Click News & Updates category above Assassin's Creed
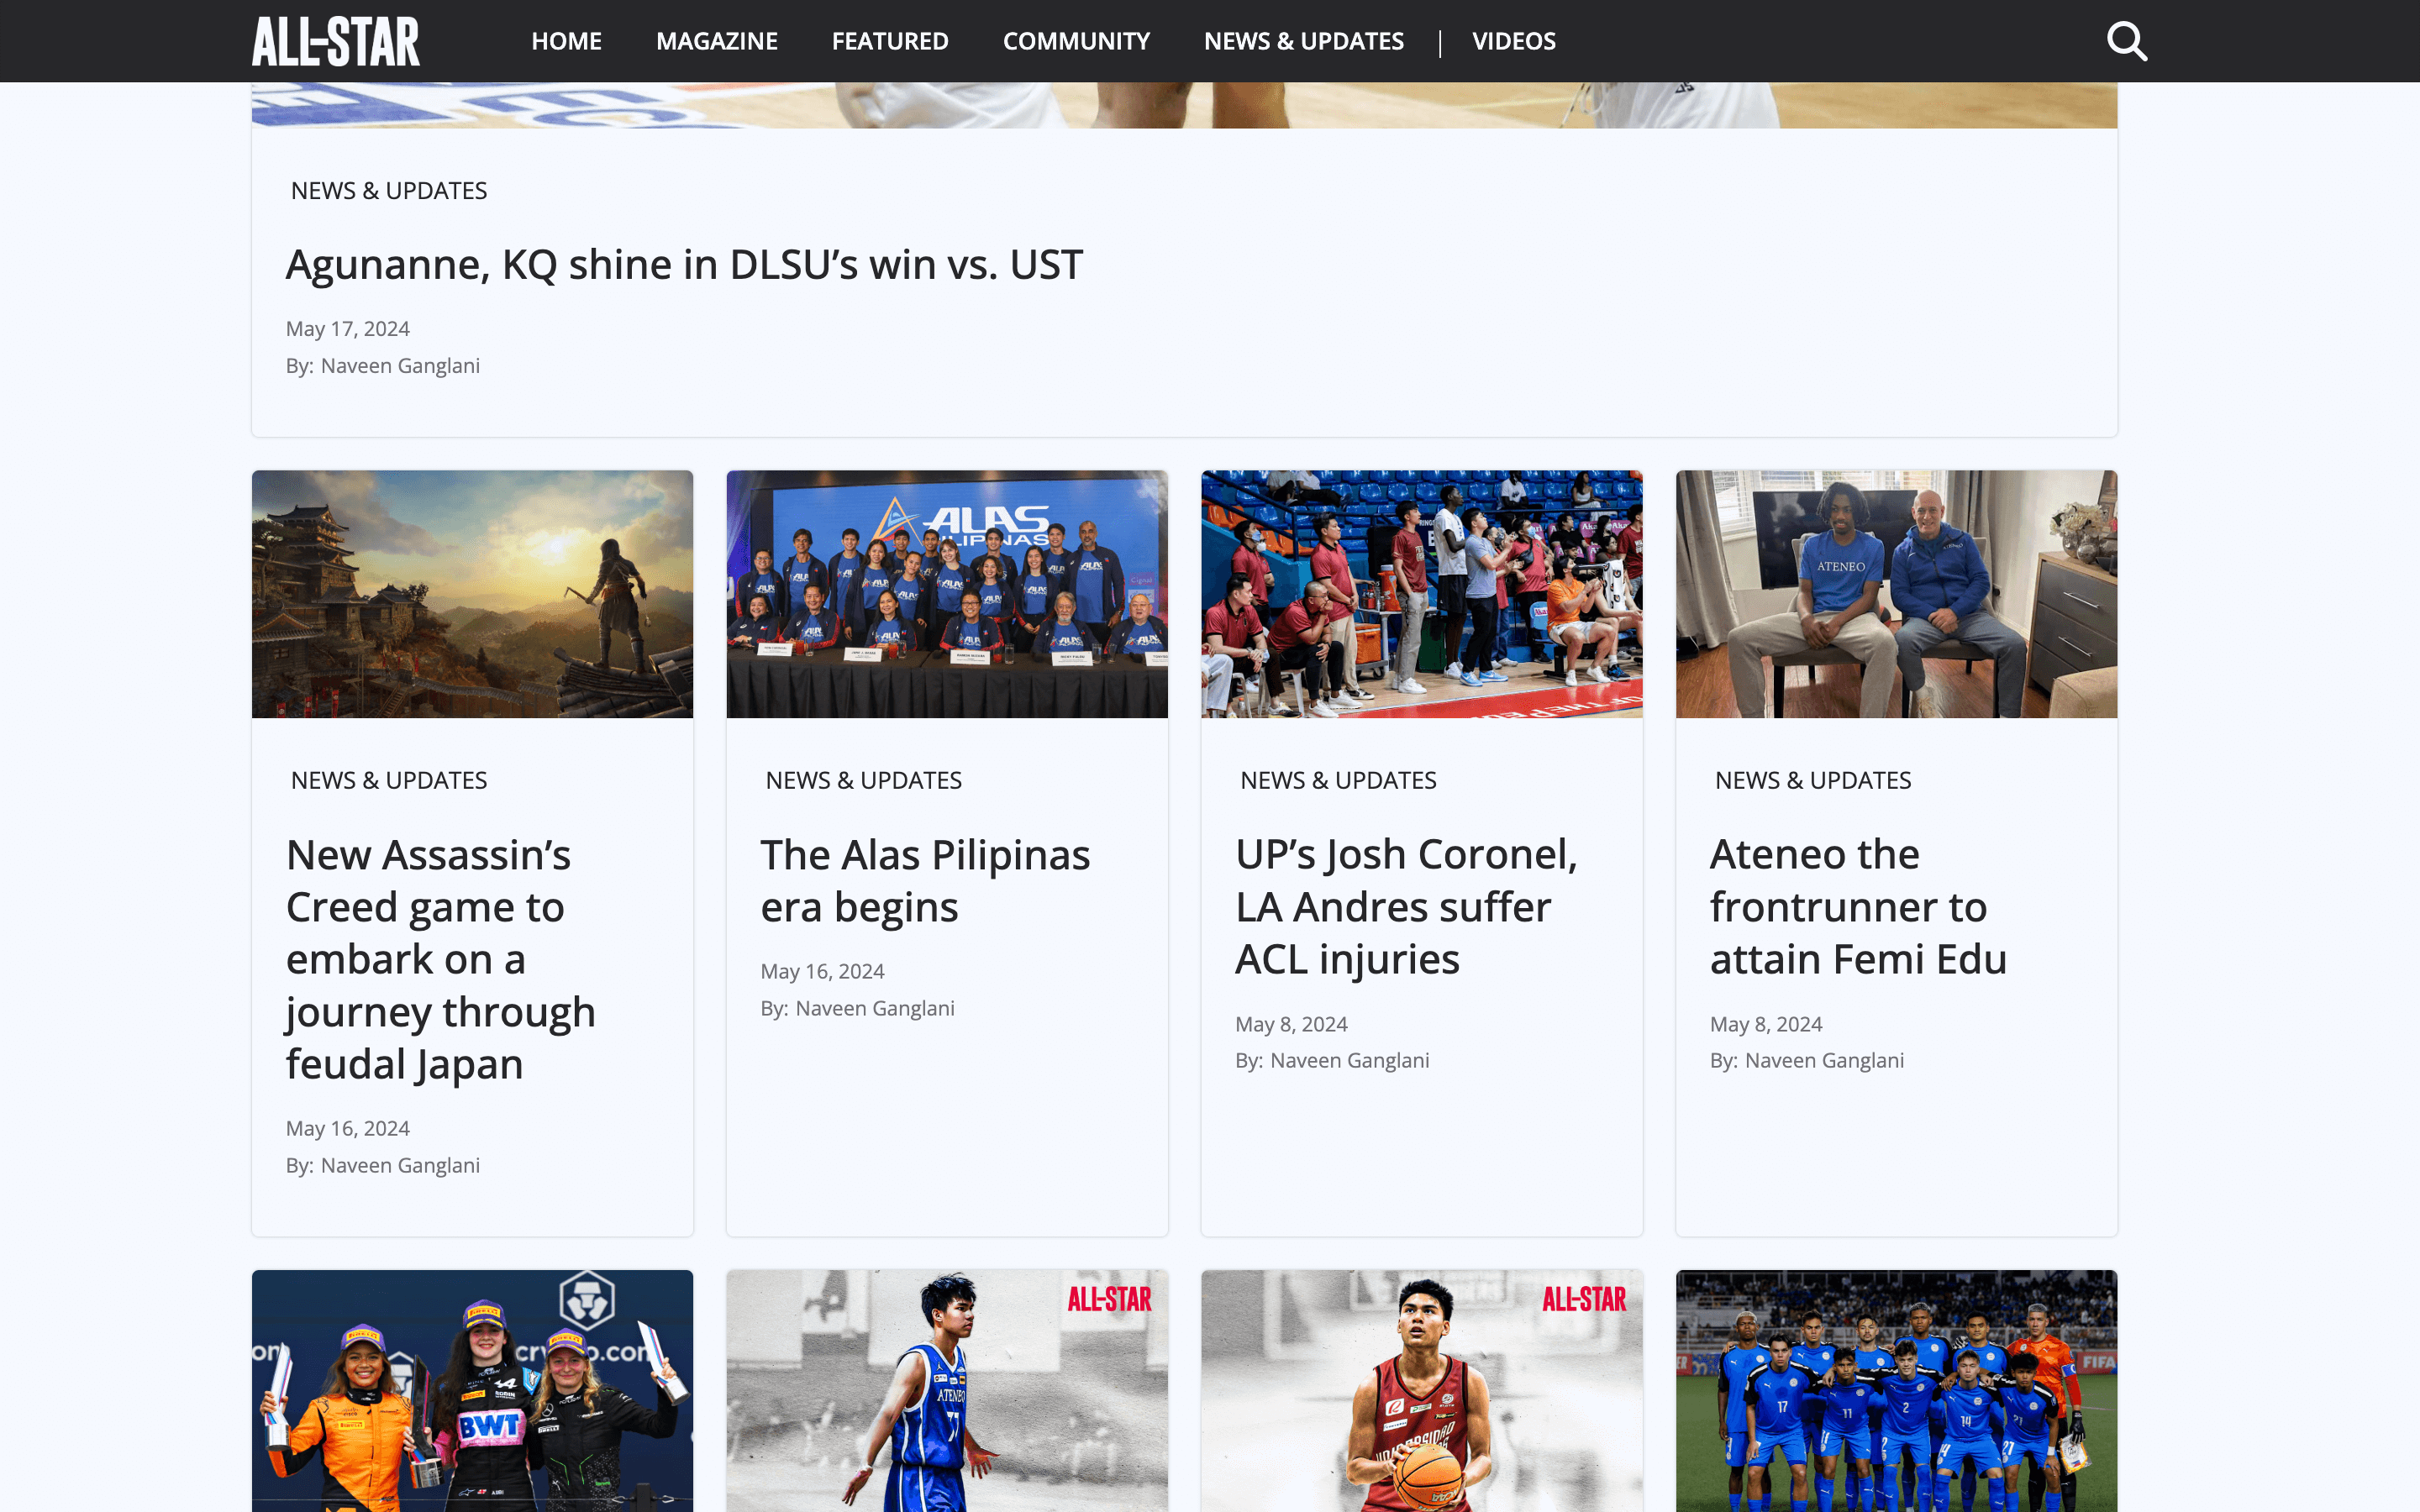The height and width of the screenshot is (1512, 2420). coord(389,780)
